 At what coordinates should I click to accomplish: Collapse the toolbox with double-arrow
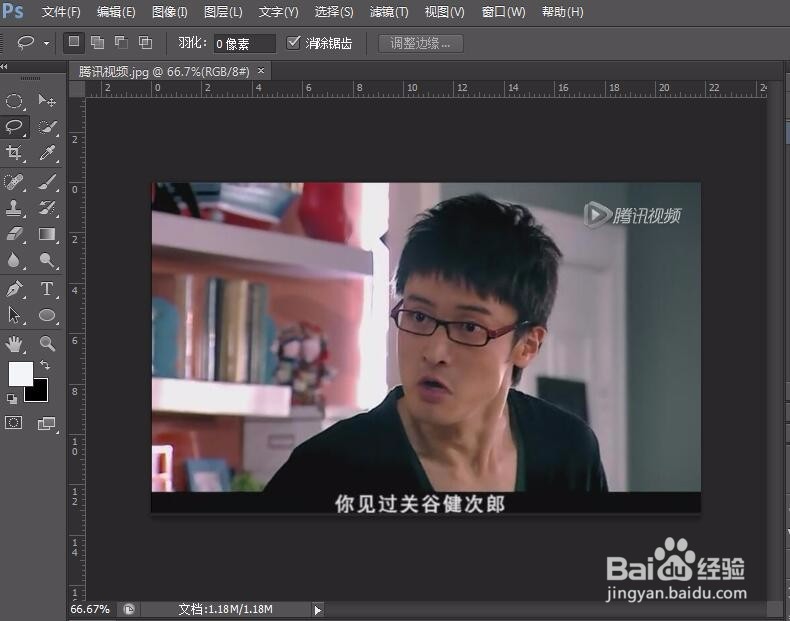pyautogui.click(x=4, y=66)
